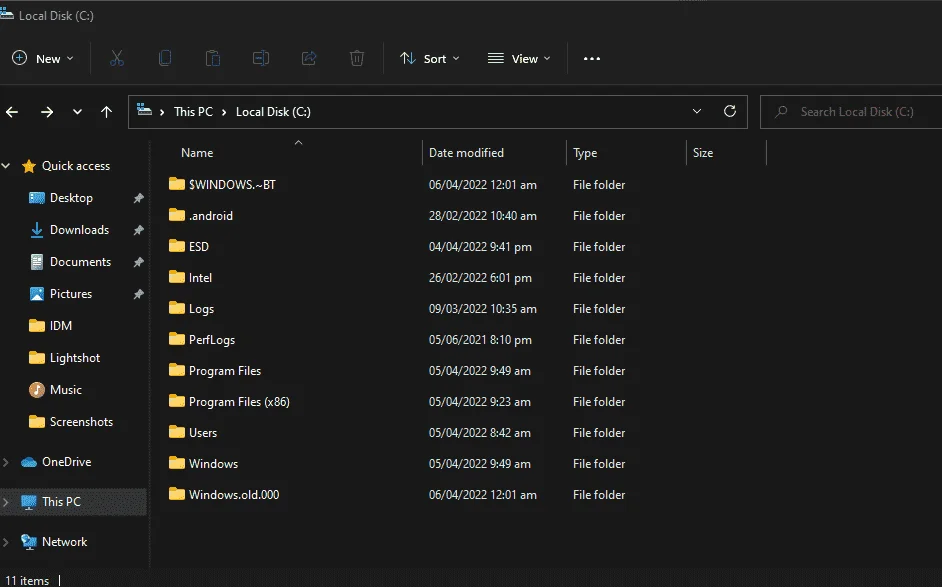Click the Search Local Disk (C:) field
This screenshot has width=942, height=587.
(x=851, y=112)
